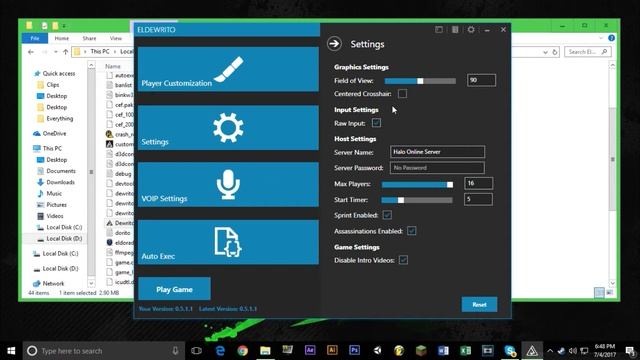640x360 pixels.
Task: Click the window-layout icon in ELDEWRITO title bar
Action: pyautogui.click(x=439, y=29)
